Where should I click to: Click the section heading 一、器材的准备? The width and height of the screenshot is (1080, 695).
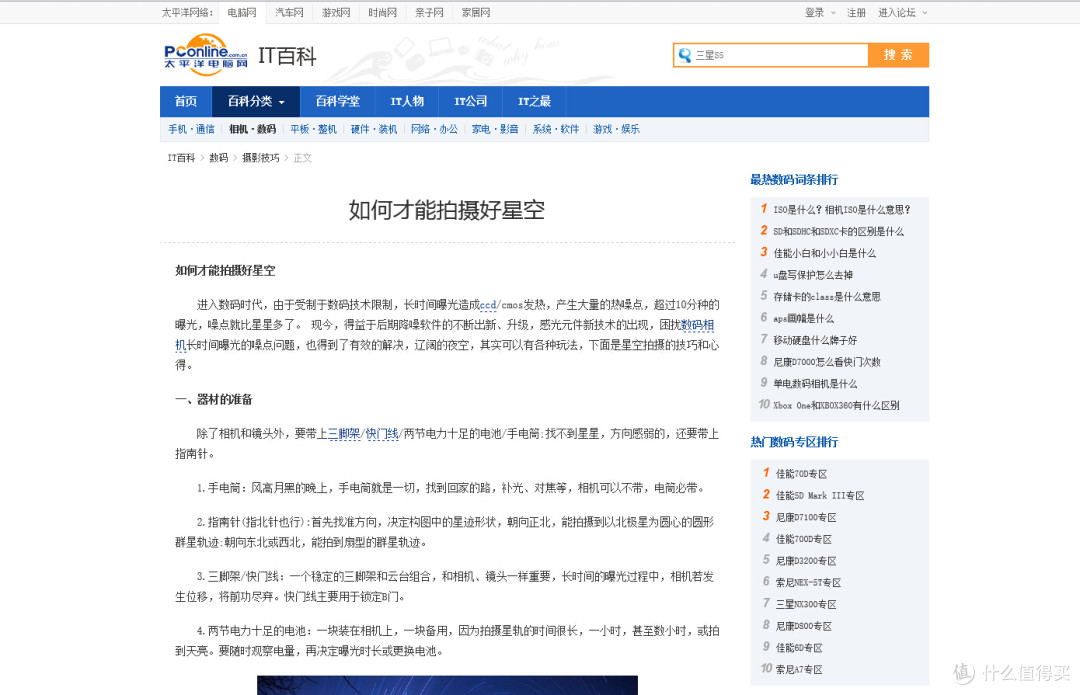[214, 400]
